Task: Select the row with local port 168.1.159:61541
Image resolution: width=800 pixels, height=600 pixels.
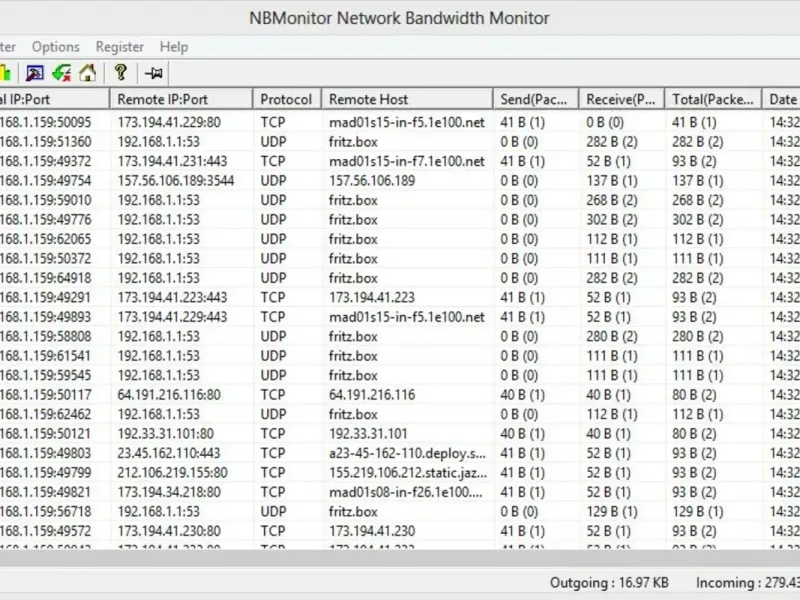Action: coord(400,356)
